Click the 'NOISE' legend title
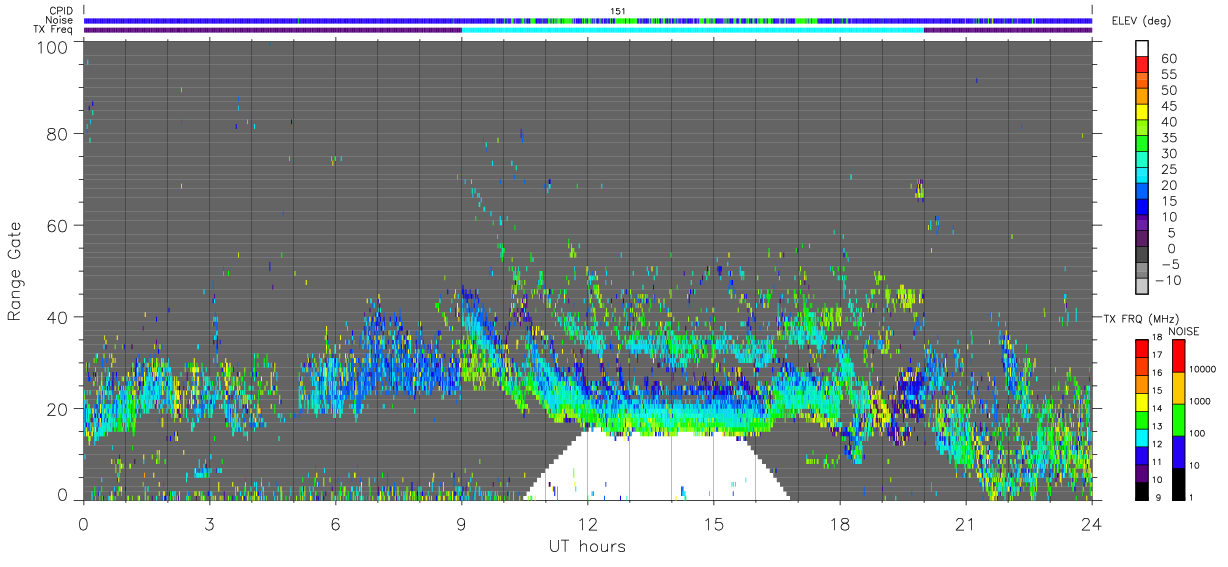This screenshot has height=567, width=1228. (x=1183, y=331)
